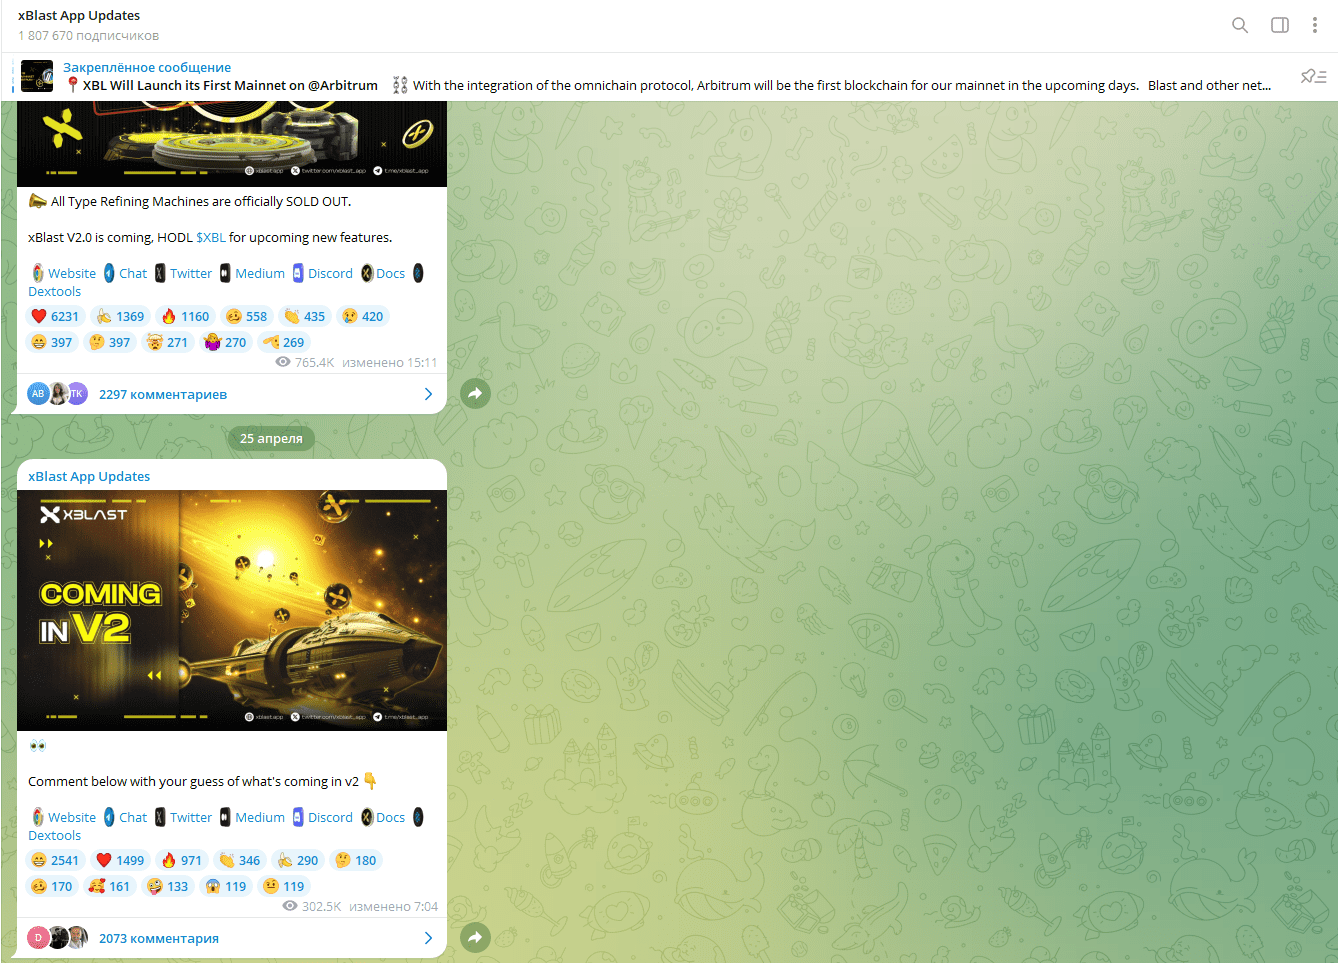Viewport: 1338px width, 963px height.
Task: Toggle the shrugging person reaction with 270
Action: (226, 342)
